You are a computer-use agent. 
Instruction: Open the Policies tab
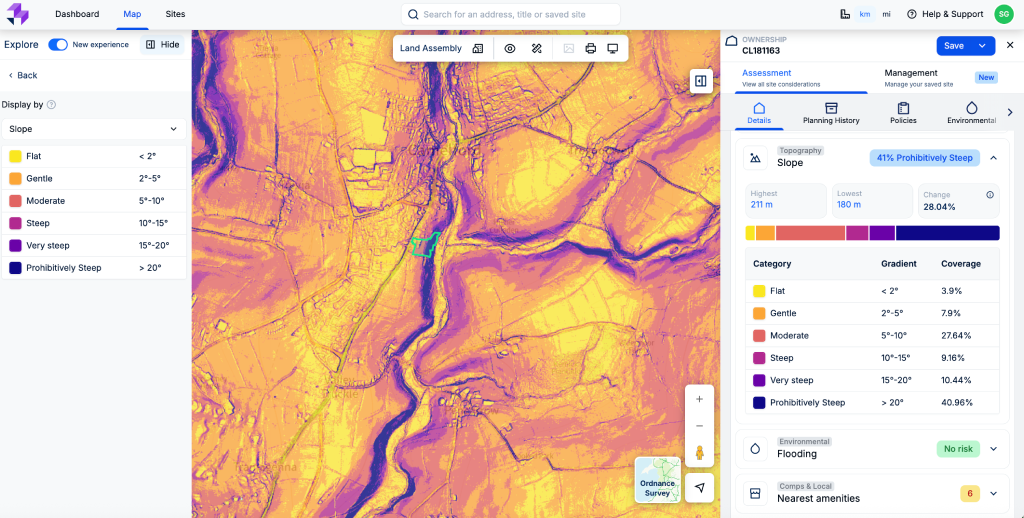coord(903,113)
